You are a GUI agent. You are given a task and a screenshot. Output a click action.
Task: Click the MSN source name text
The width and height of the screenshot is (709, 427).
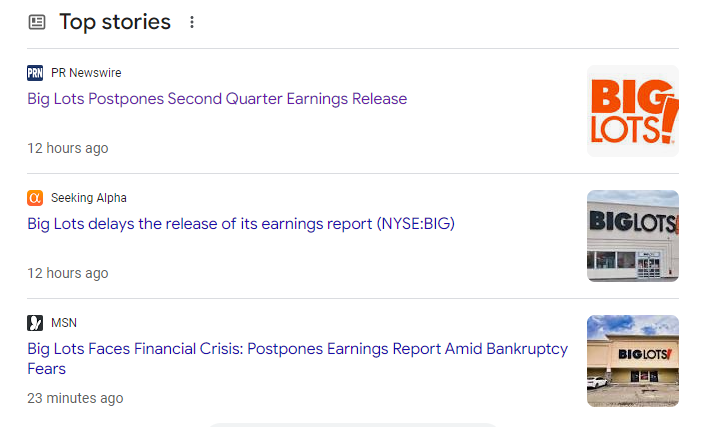[x=64, y=323]
